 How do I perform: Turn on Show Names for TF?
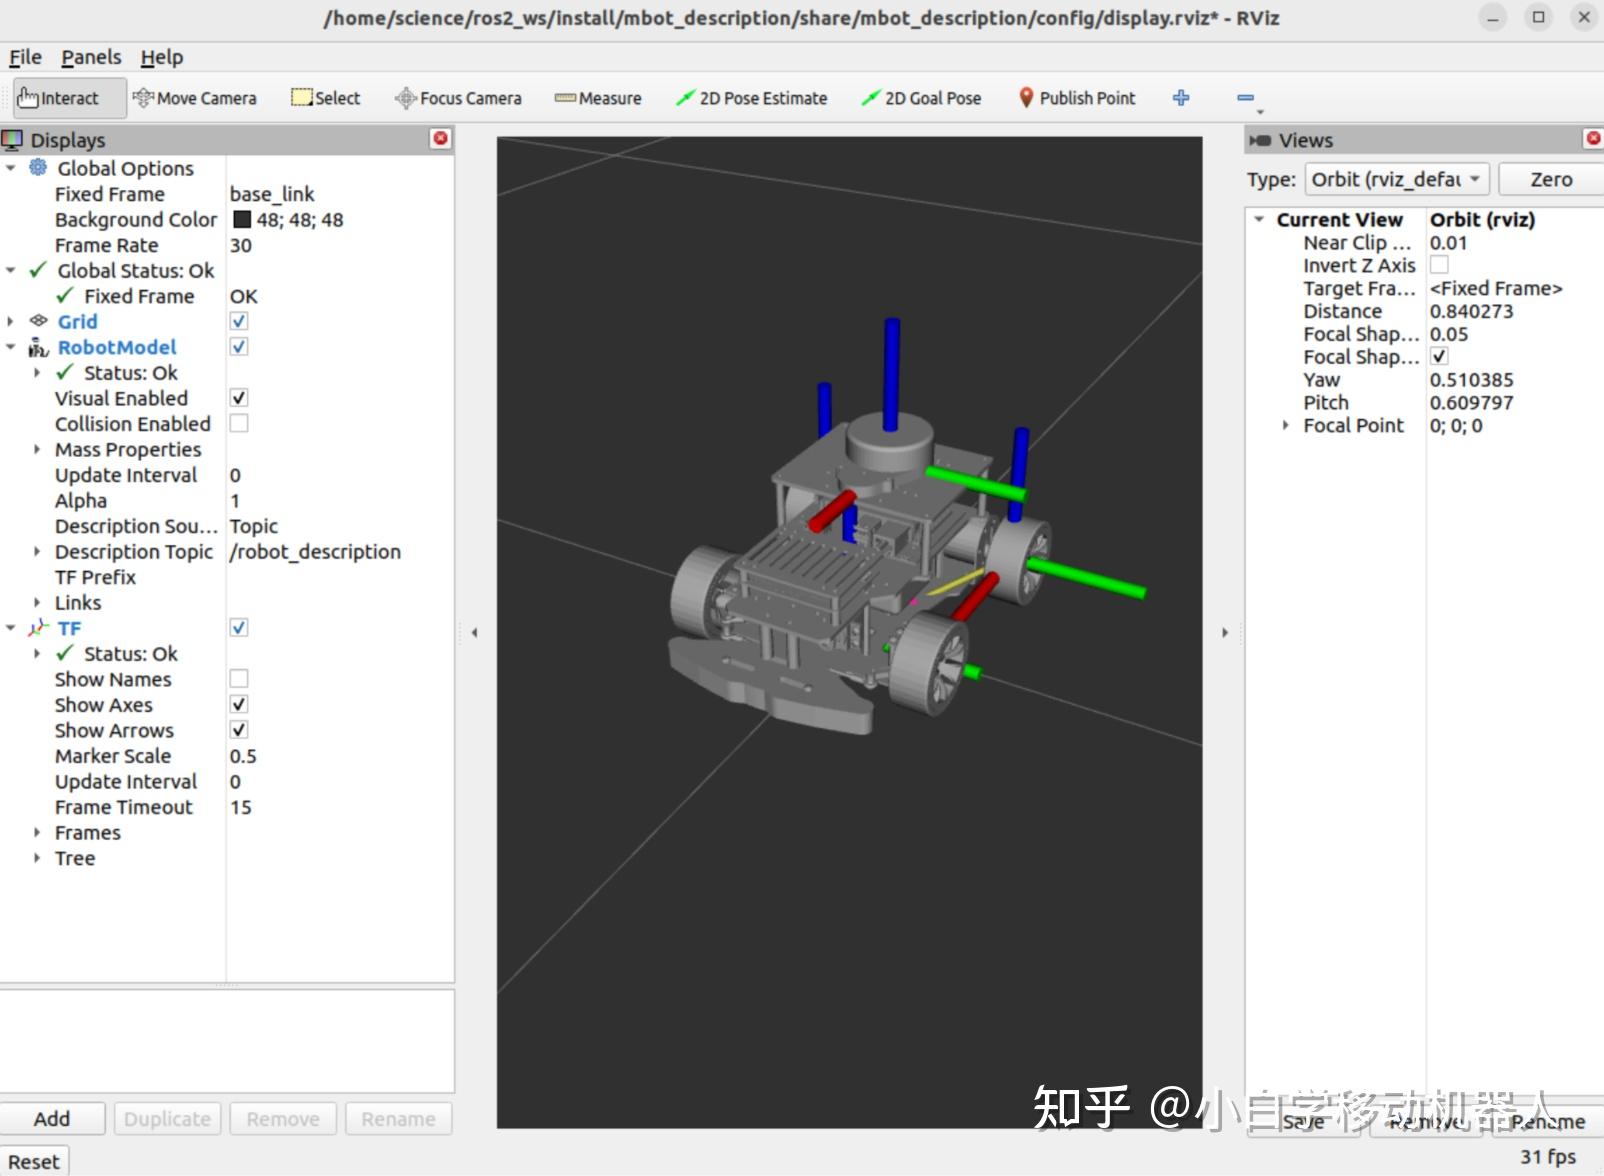click(239, 679)
